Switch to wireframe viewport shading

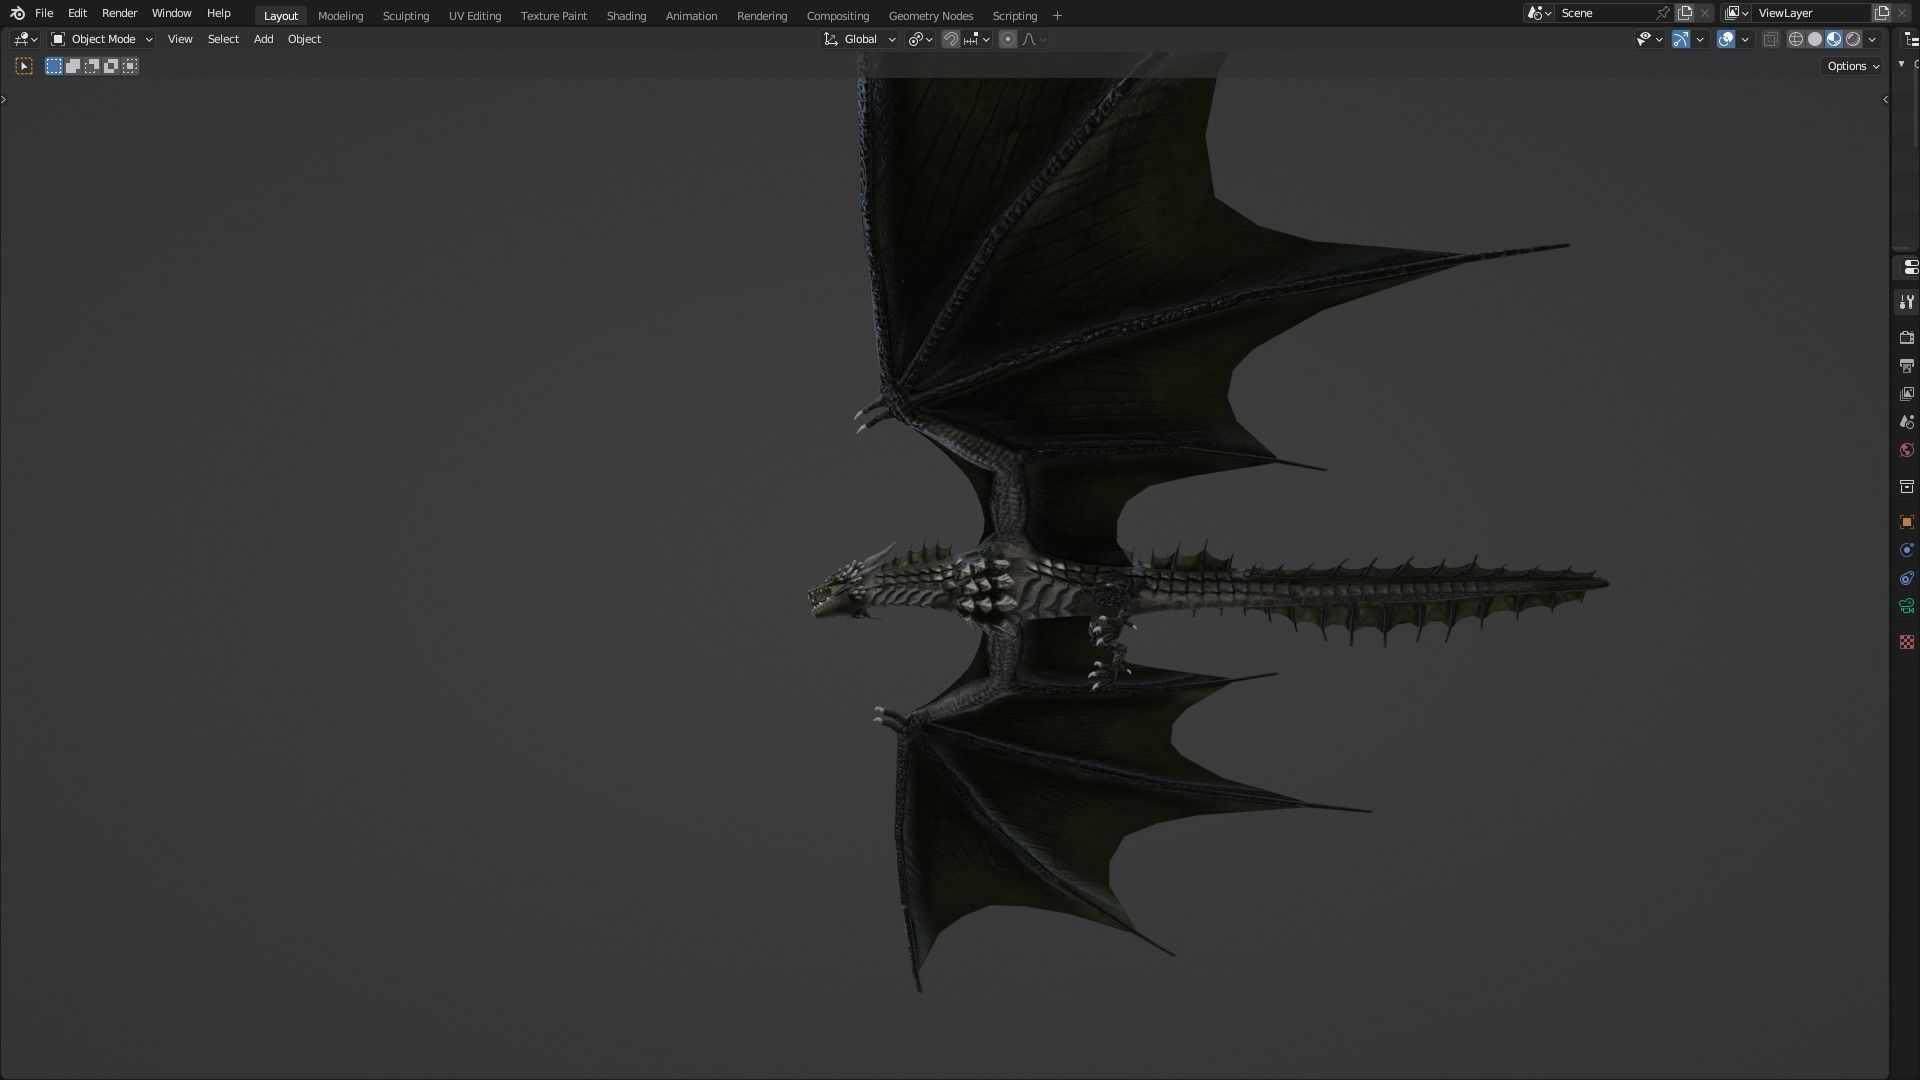(x=1796, y=39)
